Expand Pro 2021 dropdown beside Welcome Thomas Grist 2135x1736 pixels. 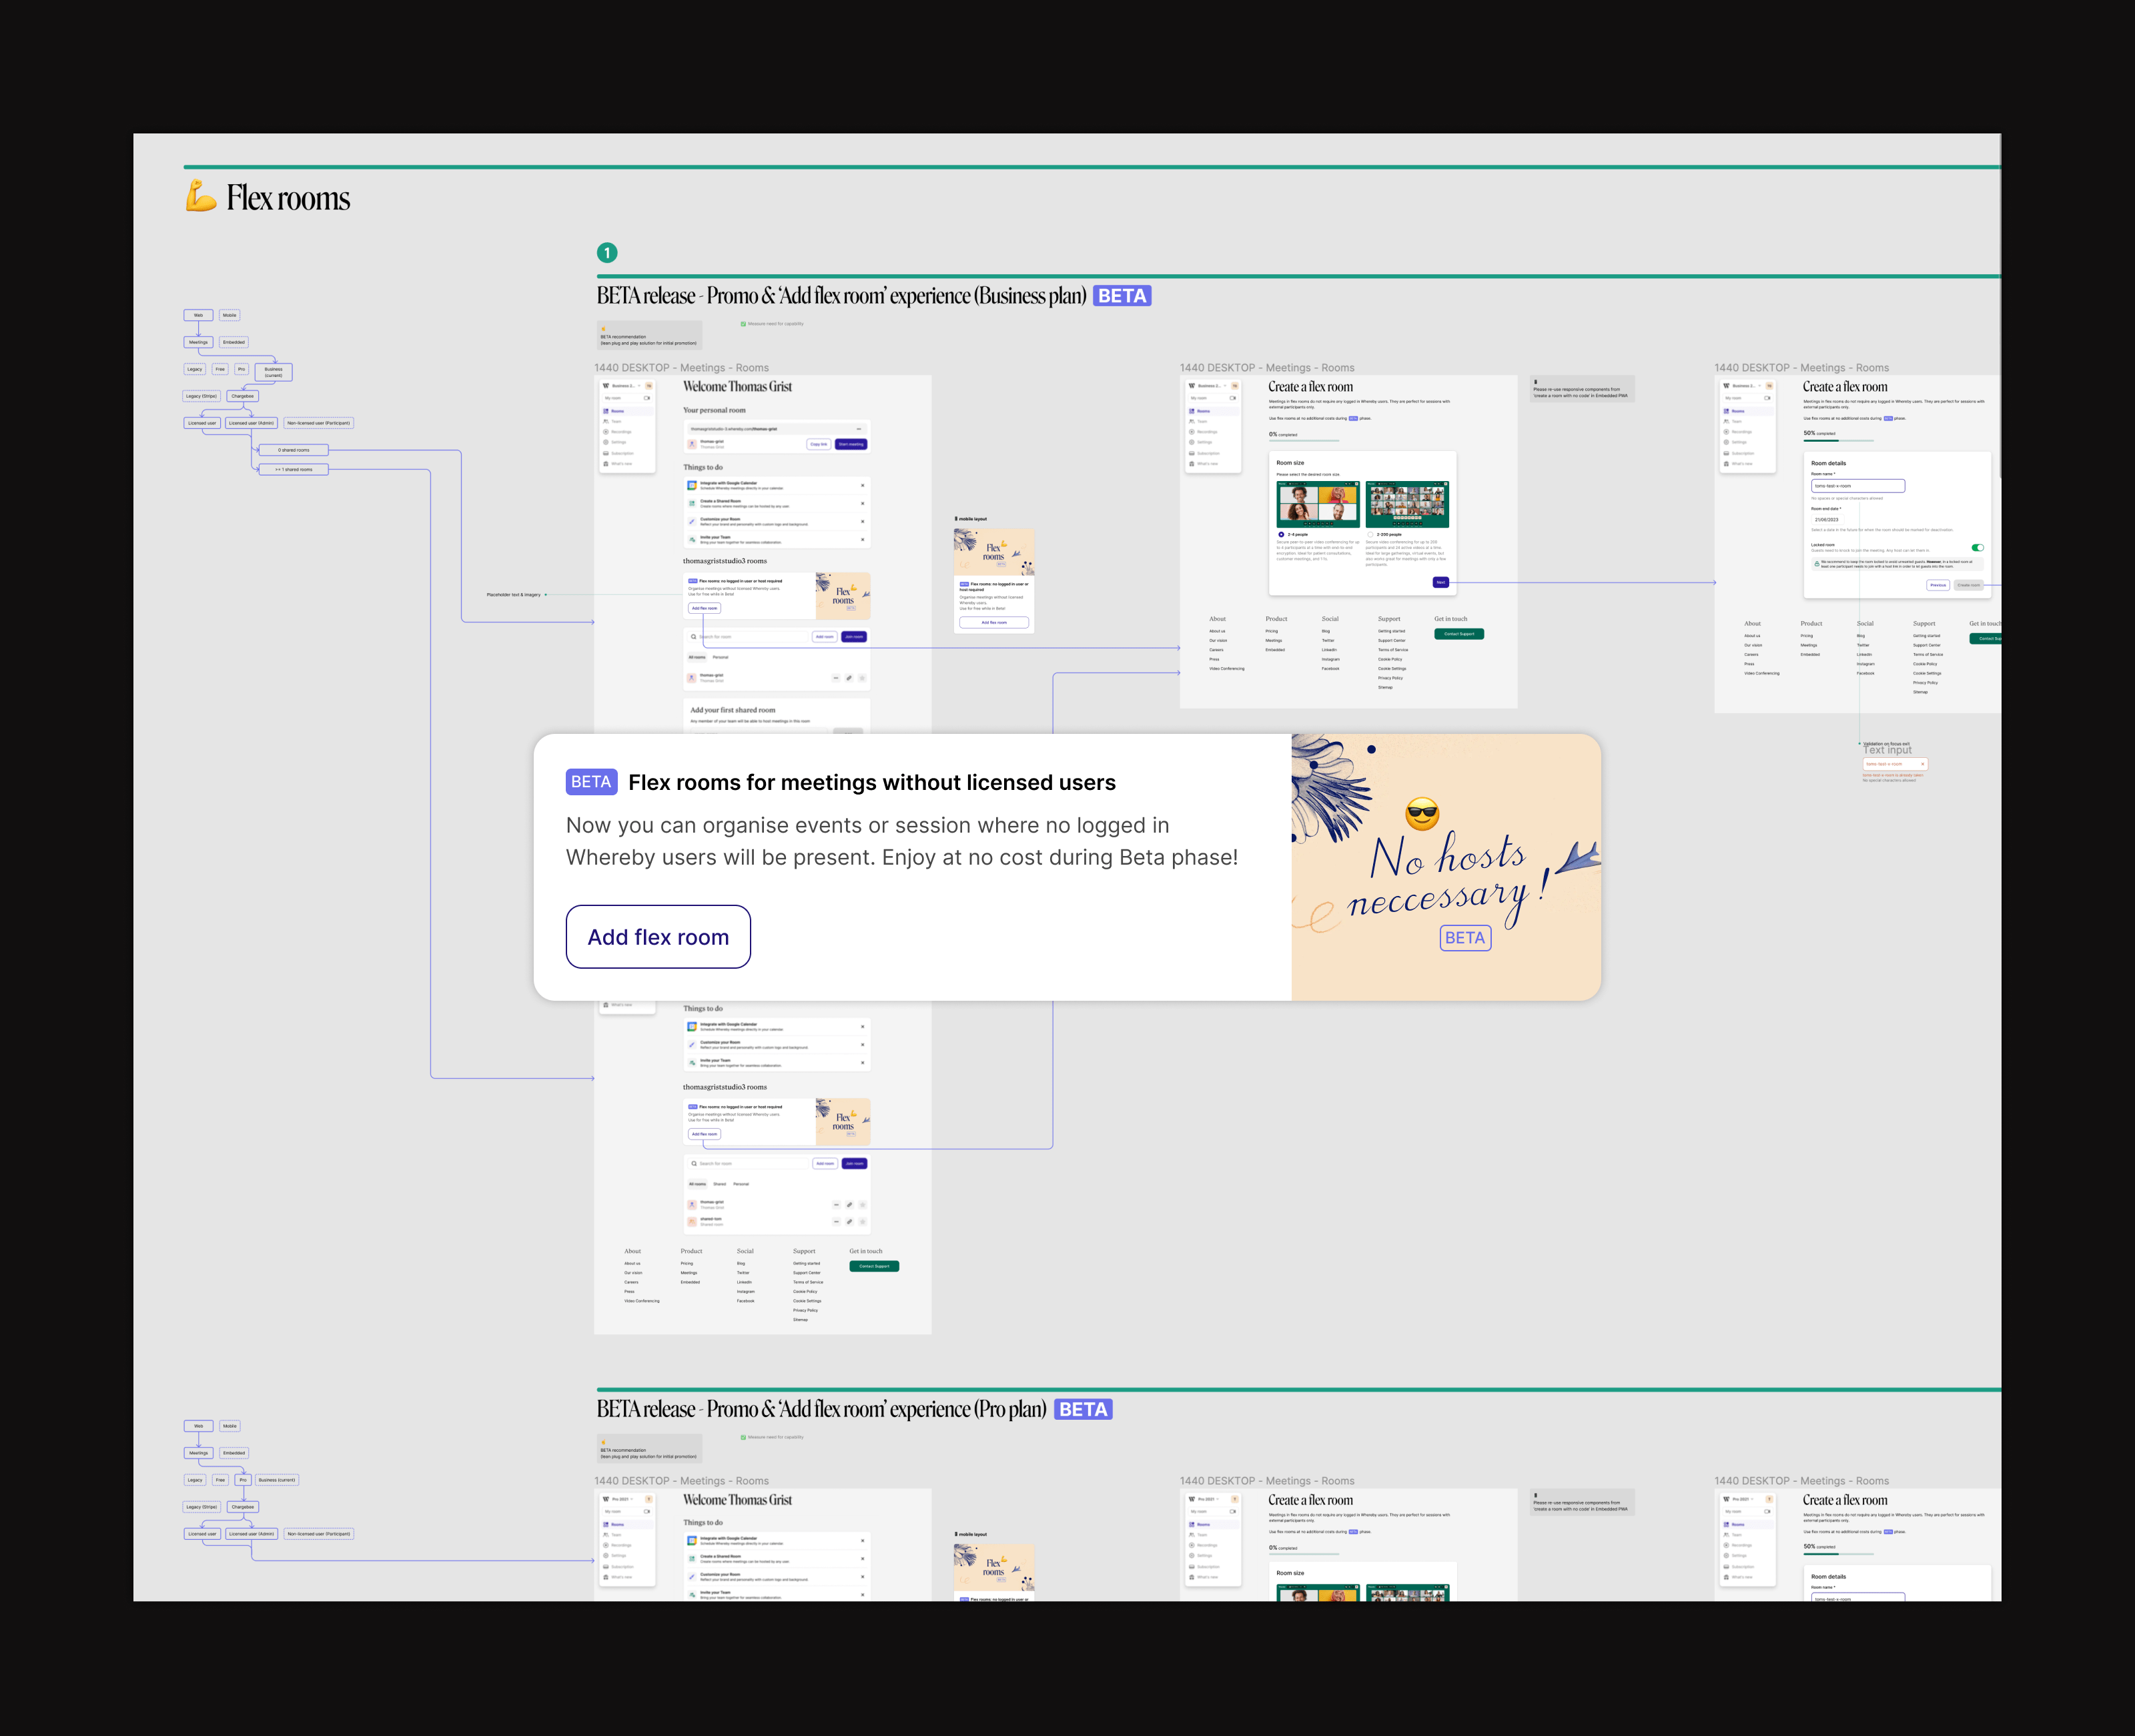click(x=622, y=1499)
